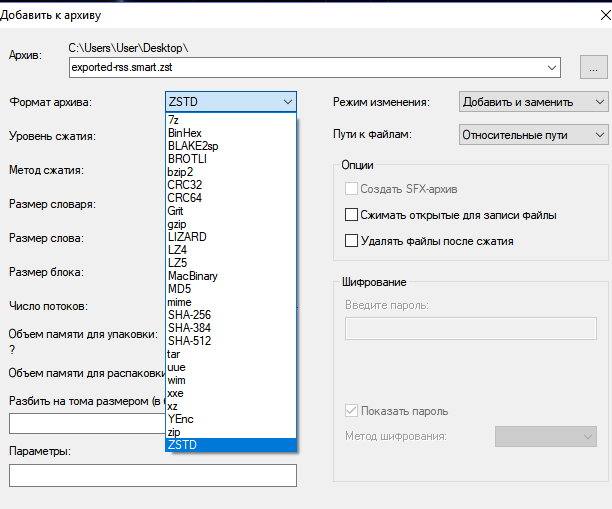
Task: Select 7z format from list
Action: [x=231, y=120]
